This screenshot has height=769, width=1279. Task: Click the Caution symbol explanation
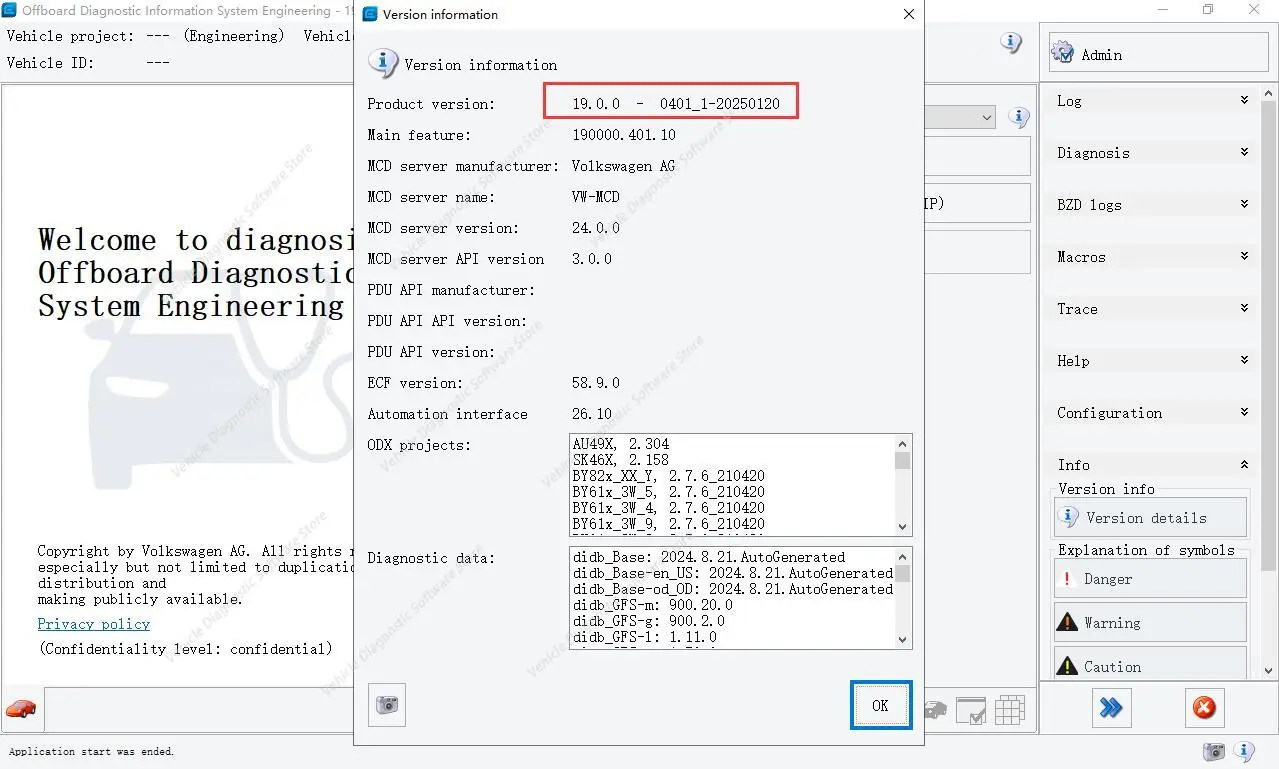tap(1150, 663)
